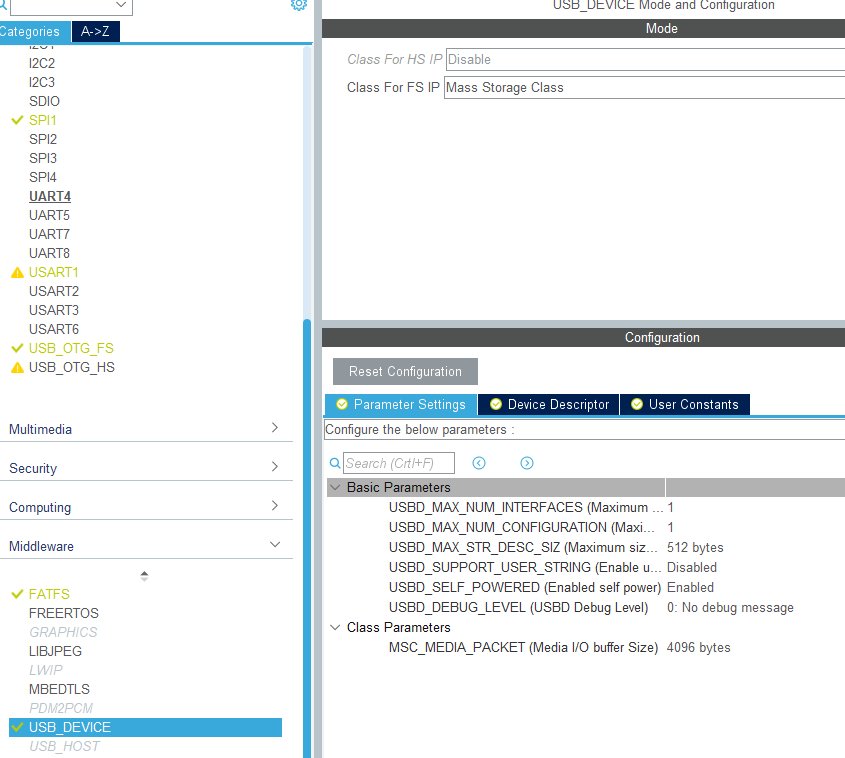
Task: Click the parameter search magnifier icon
Action: (335, 463)
